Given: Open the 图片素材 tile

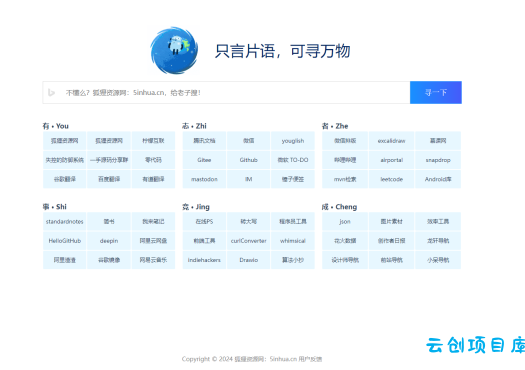Looking at the screenshot, I should [x=391, y=221].
